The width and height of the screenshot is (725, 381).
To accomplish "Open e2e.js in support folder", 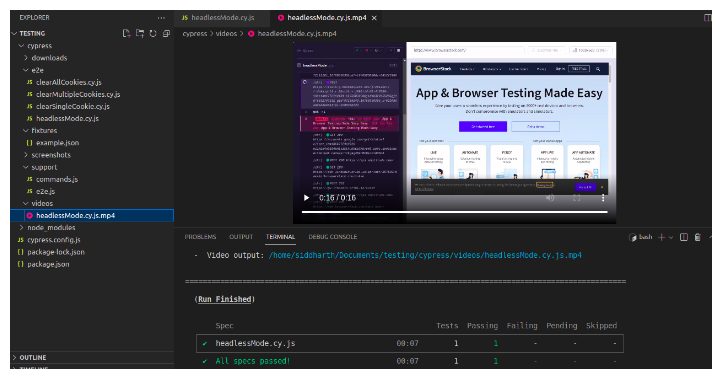I will tap(45, 191).
